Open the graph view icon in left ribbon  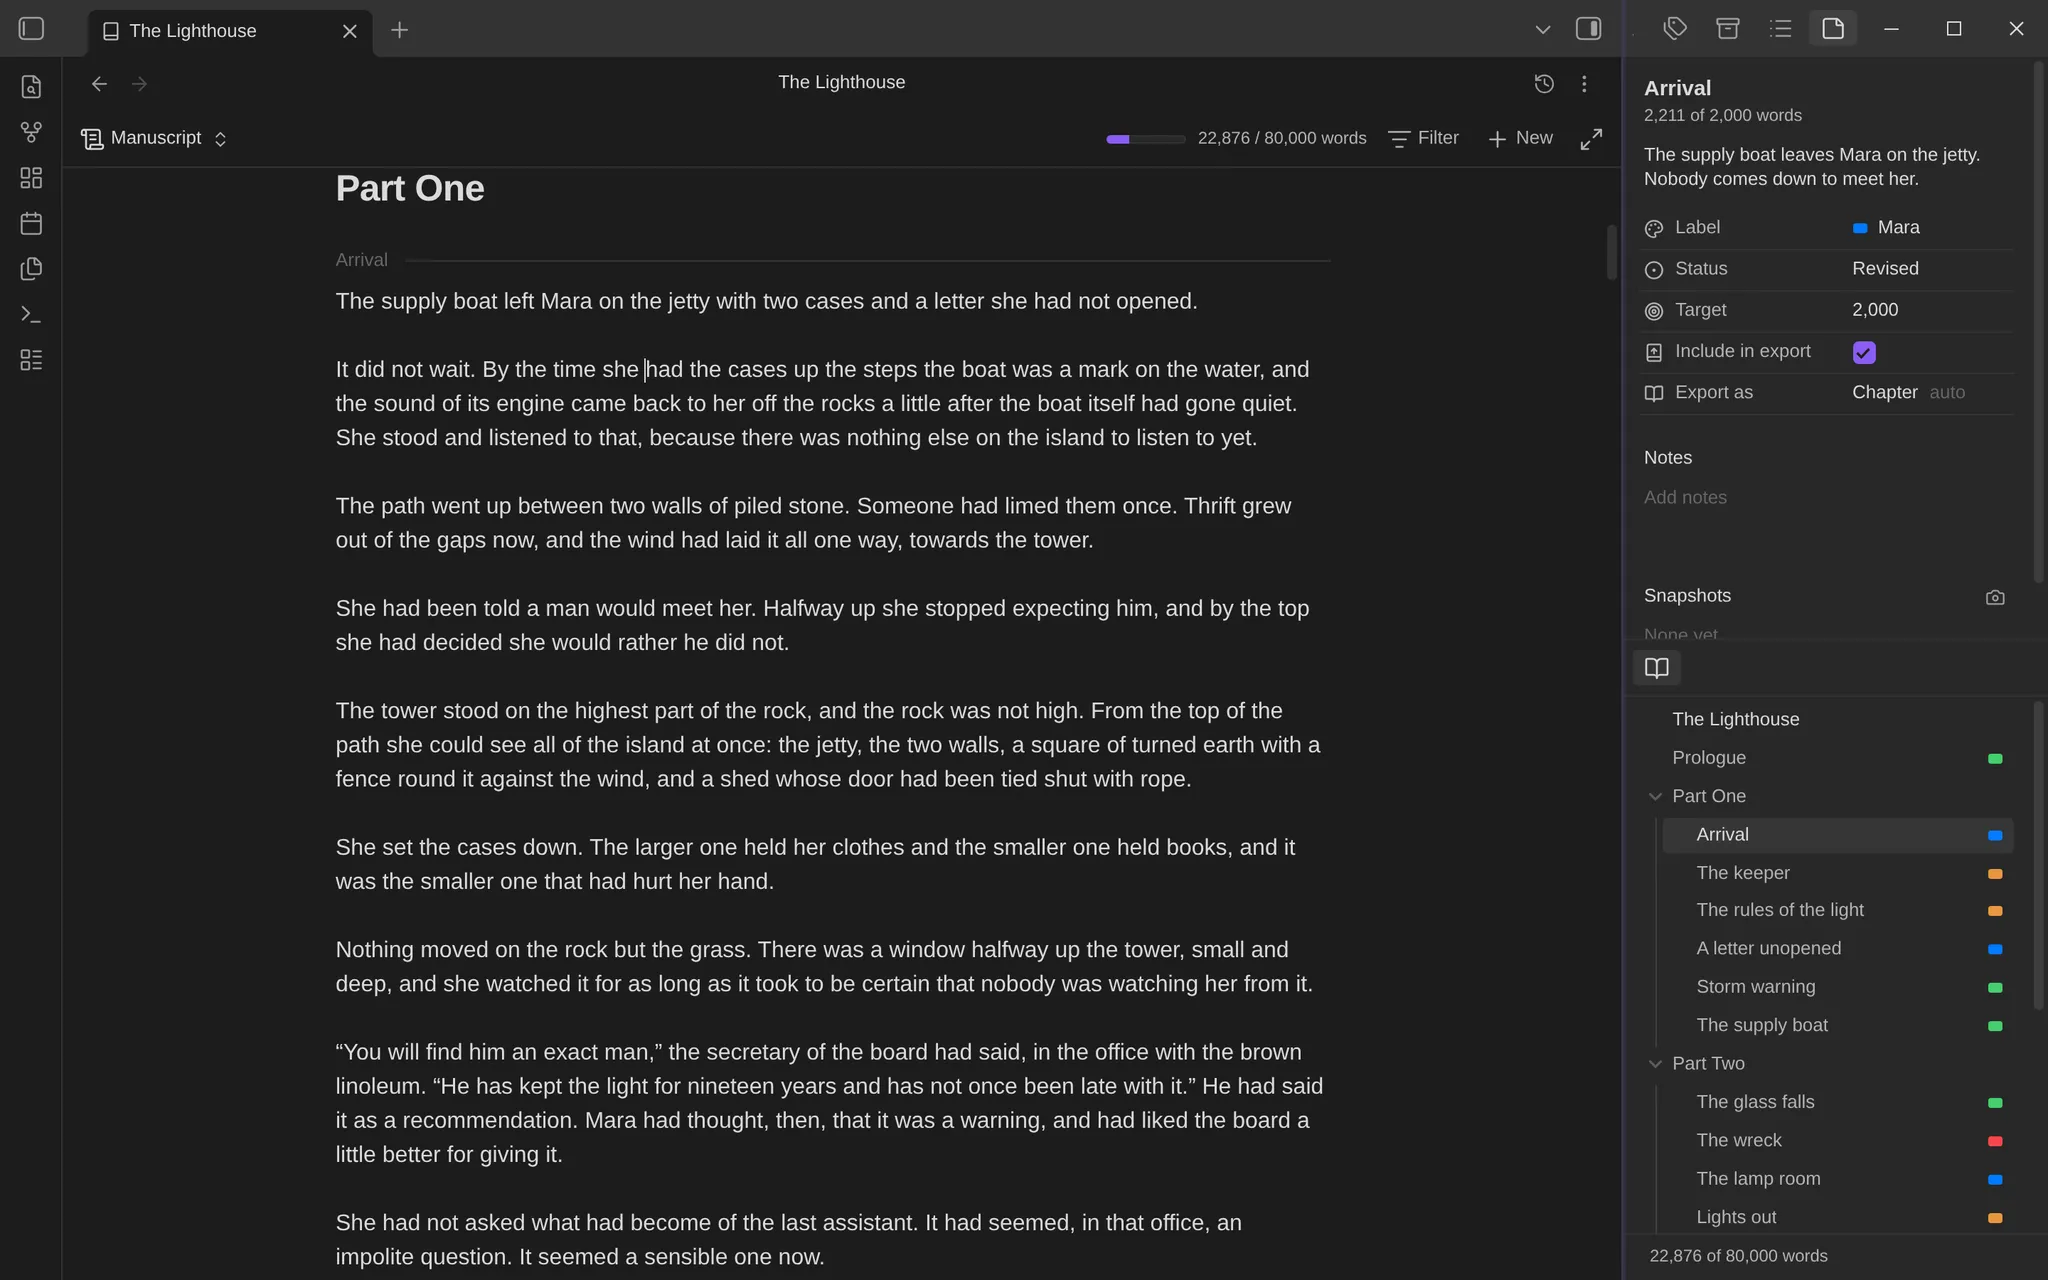(x=31, y=132)
